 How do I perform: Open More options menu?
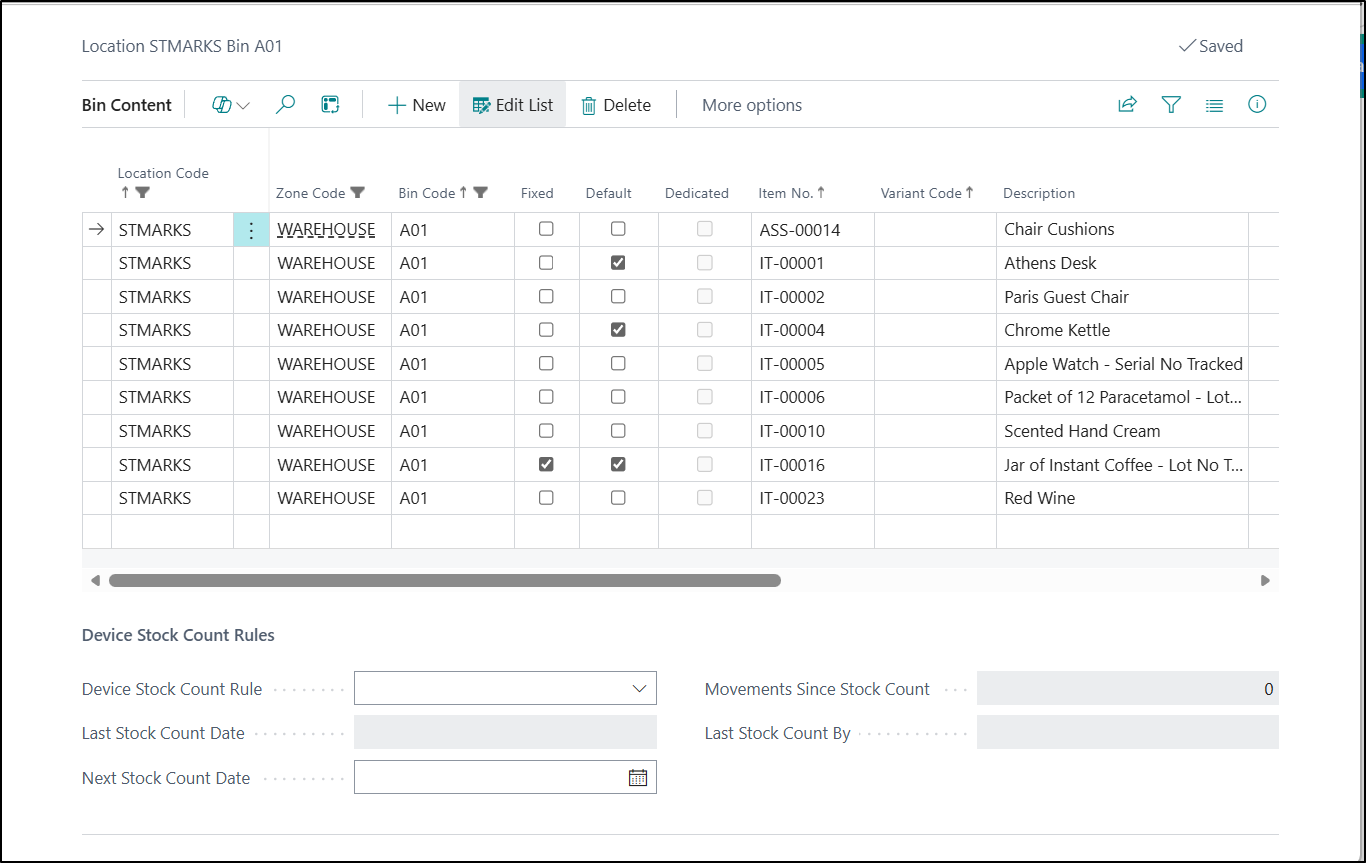coord(751,105)
